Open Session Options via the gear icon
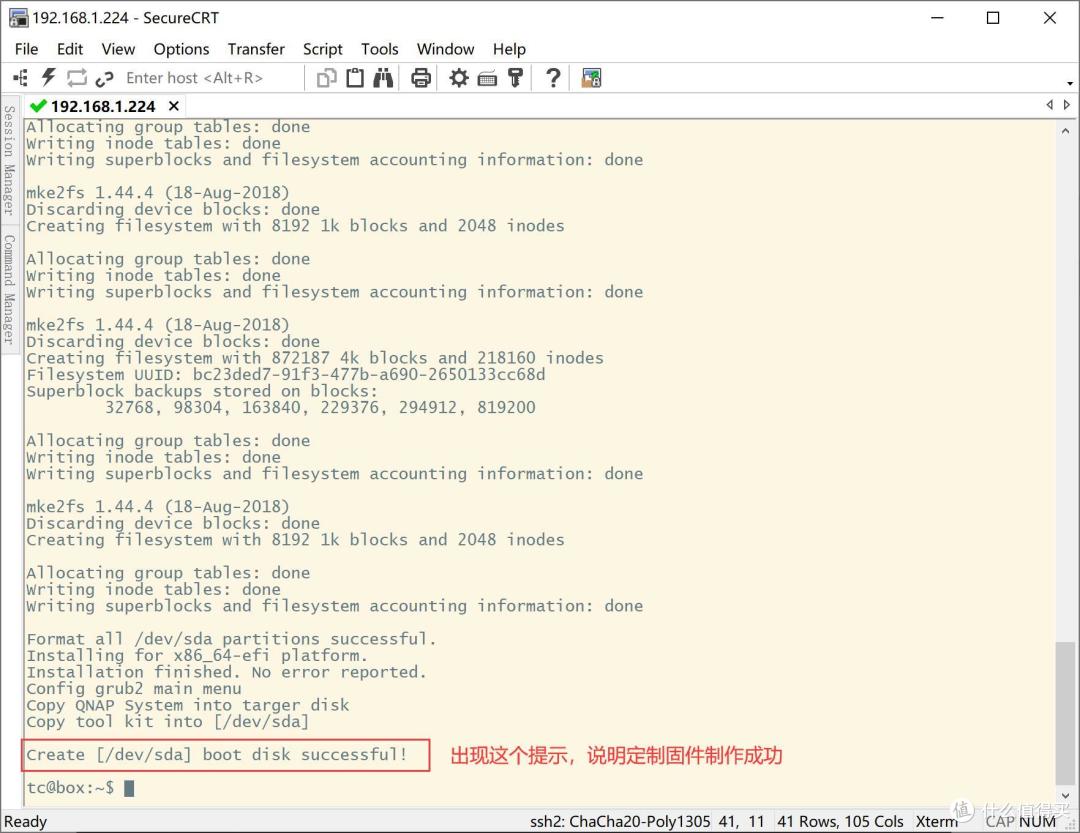 pos(458,78)
